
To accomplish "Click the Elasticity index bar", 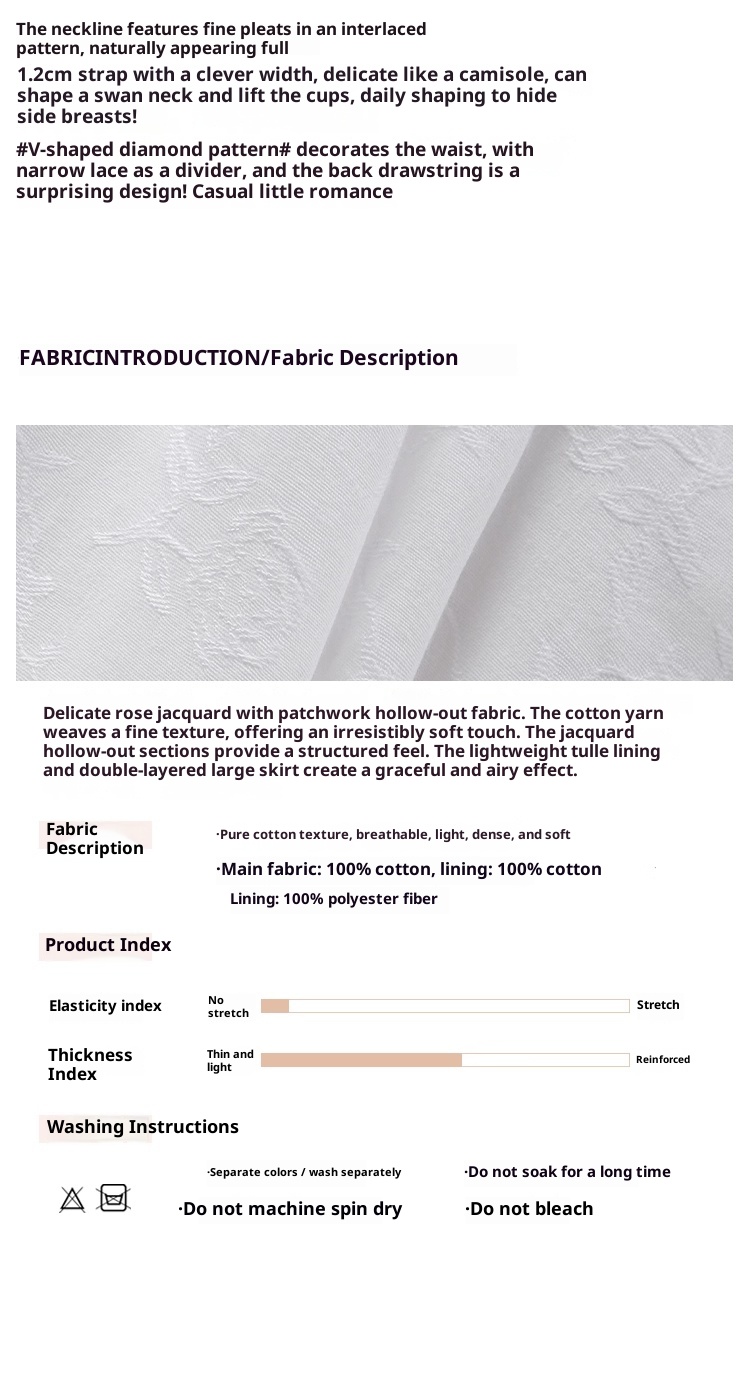I will tap(445, 1006).
